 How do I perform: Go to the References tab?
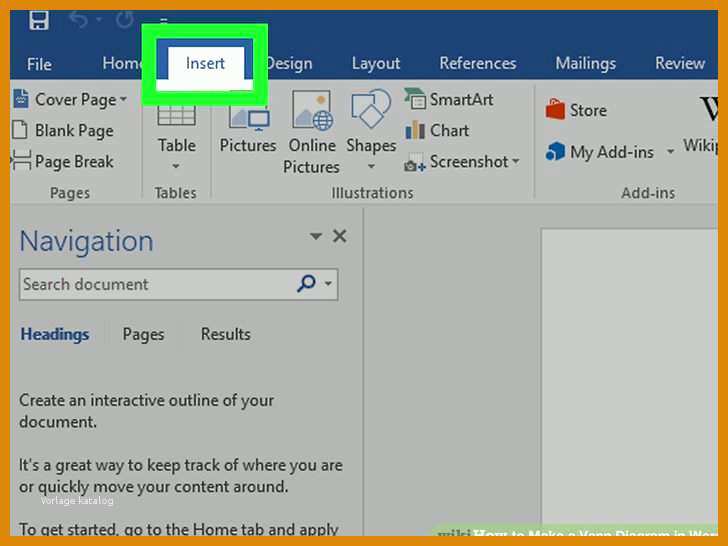click(478, 63)
